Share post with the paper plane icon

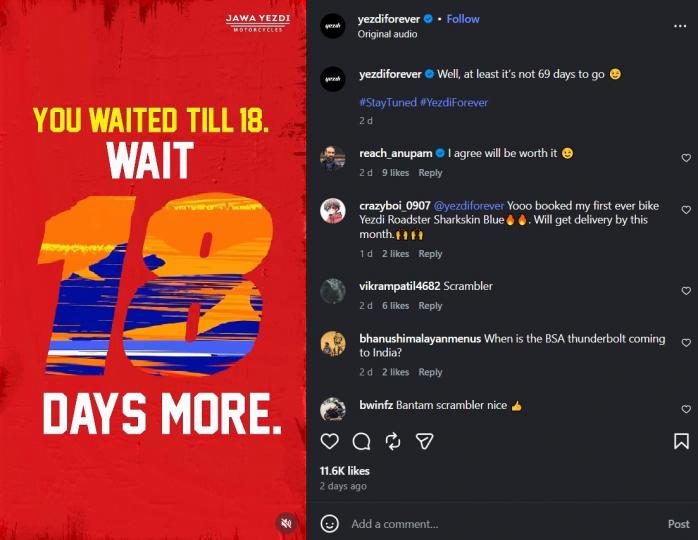pyautogui.click(x=425, y=441)
